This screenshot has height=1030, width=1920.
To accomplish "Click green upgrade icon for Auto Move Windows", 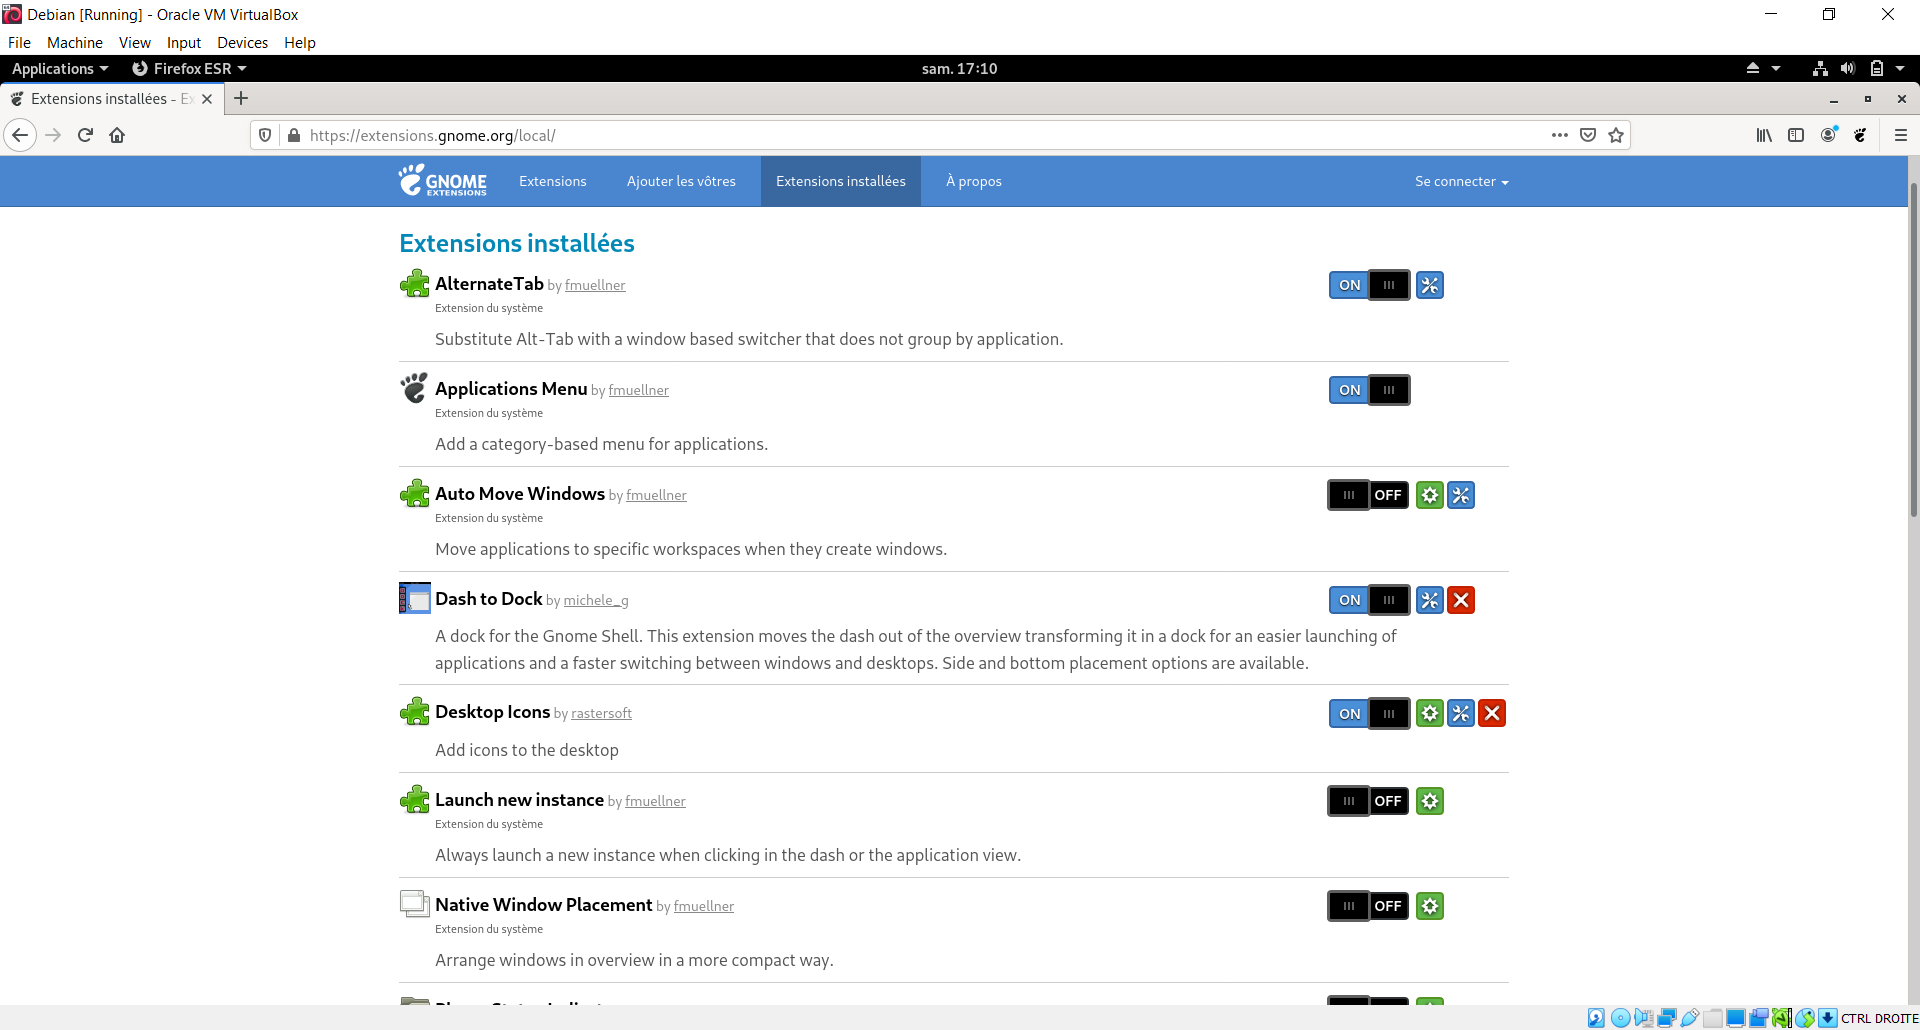I will coord(1430,495).
